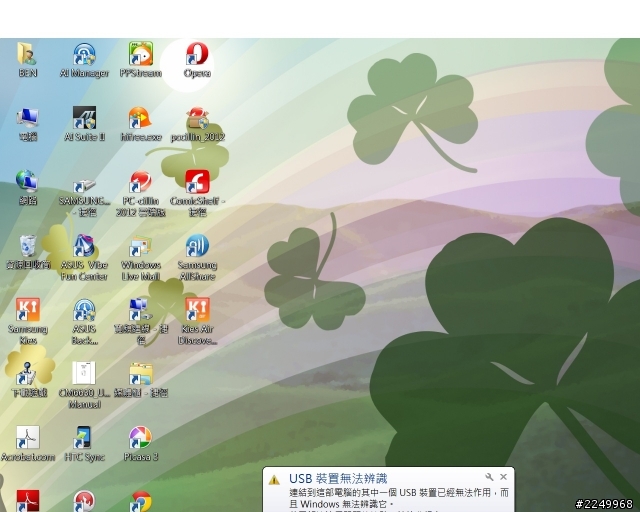Open the 寬頻連線 broadband connection shortcut
The image size is (640, 512).
tap(141, 310)
